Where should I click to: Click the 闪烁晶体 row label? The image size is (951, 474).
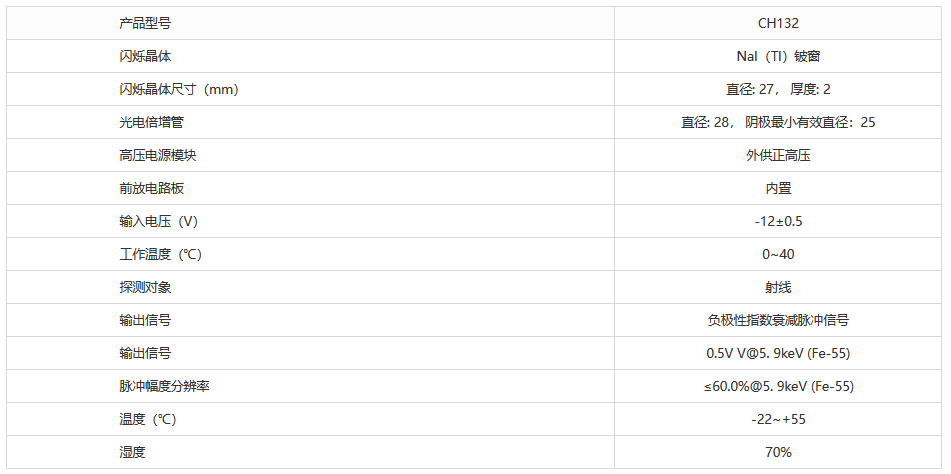tap(145, 56)
